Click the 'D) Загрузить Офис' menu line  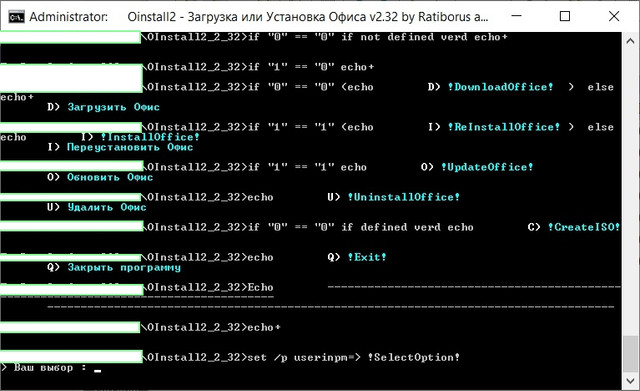(x=103, y=107)
